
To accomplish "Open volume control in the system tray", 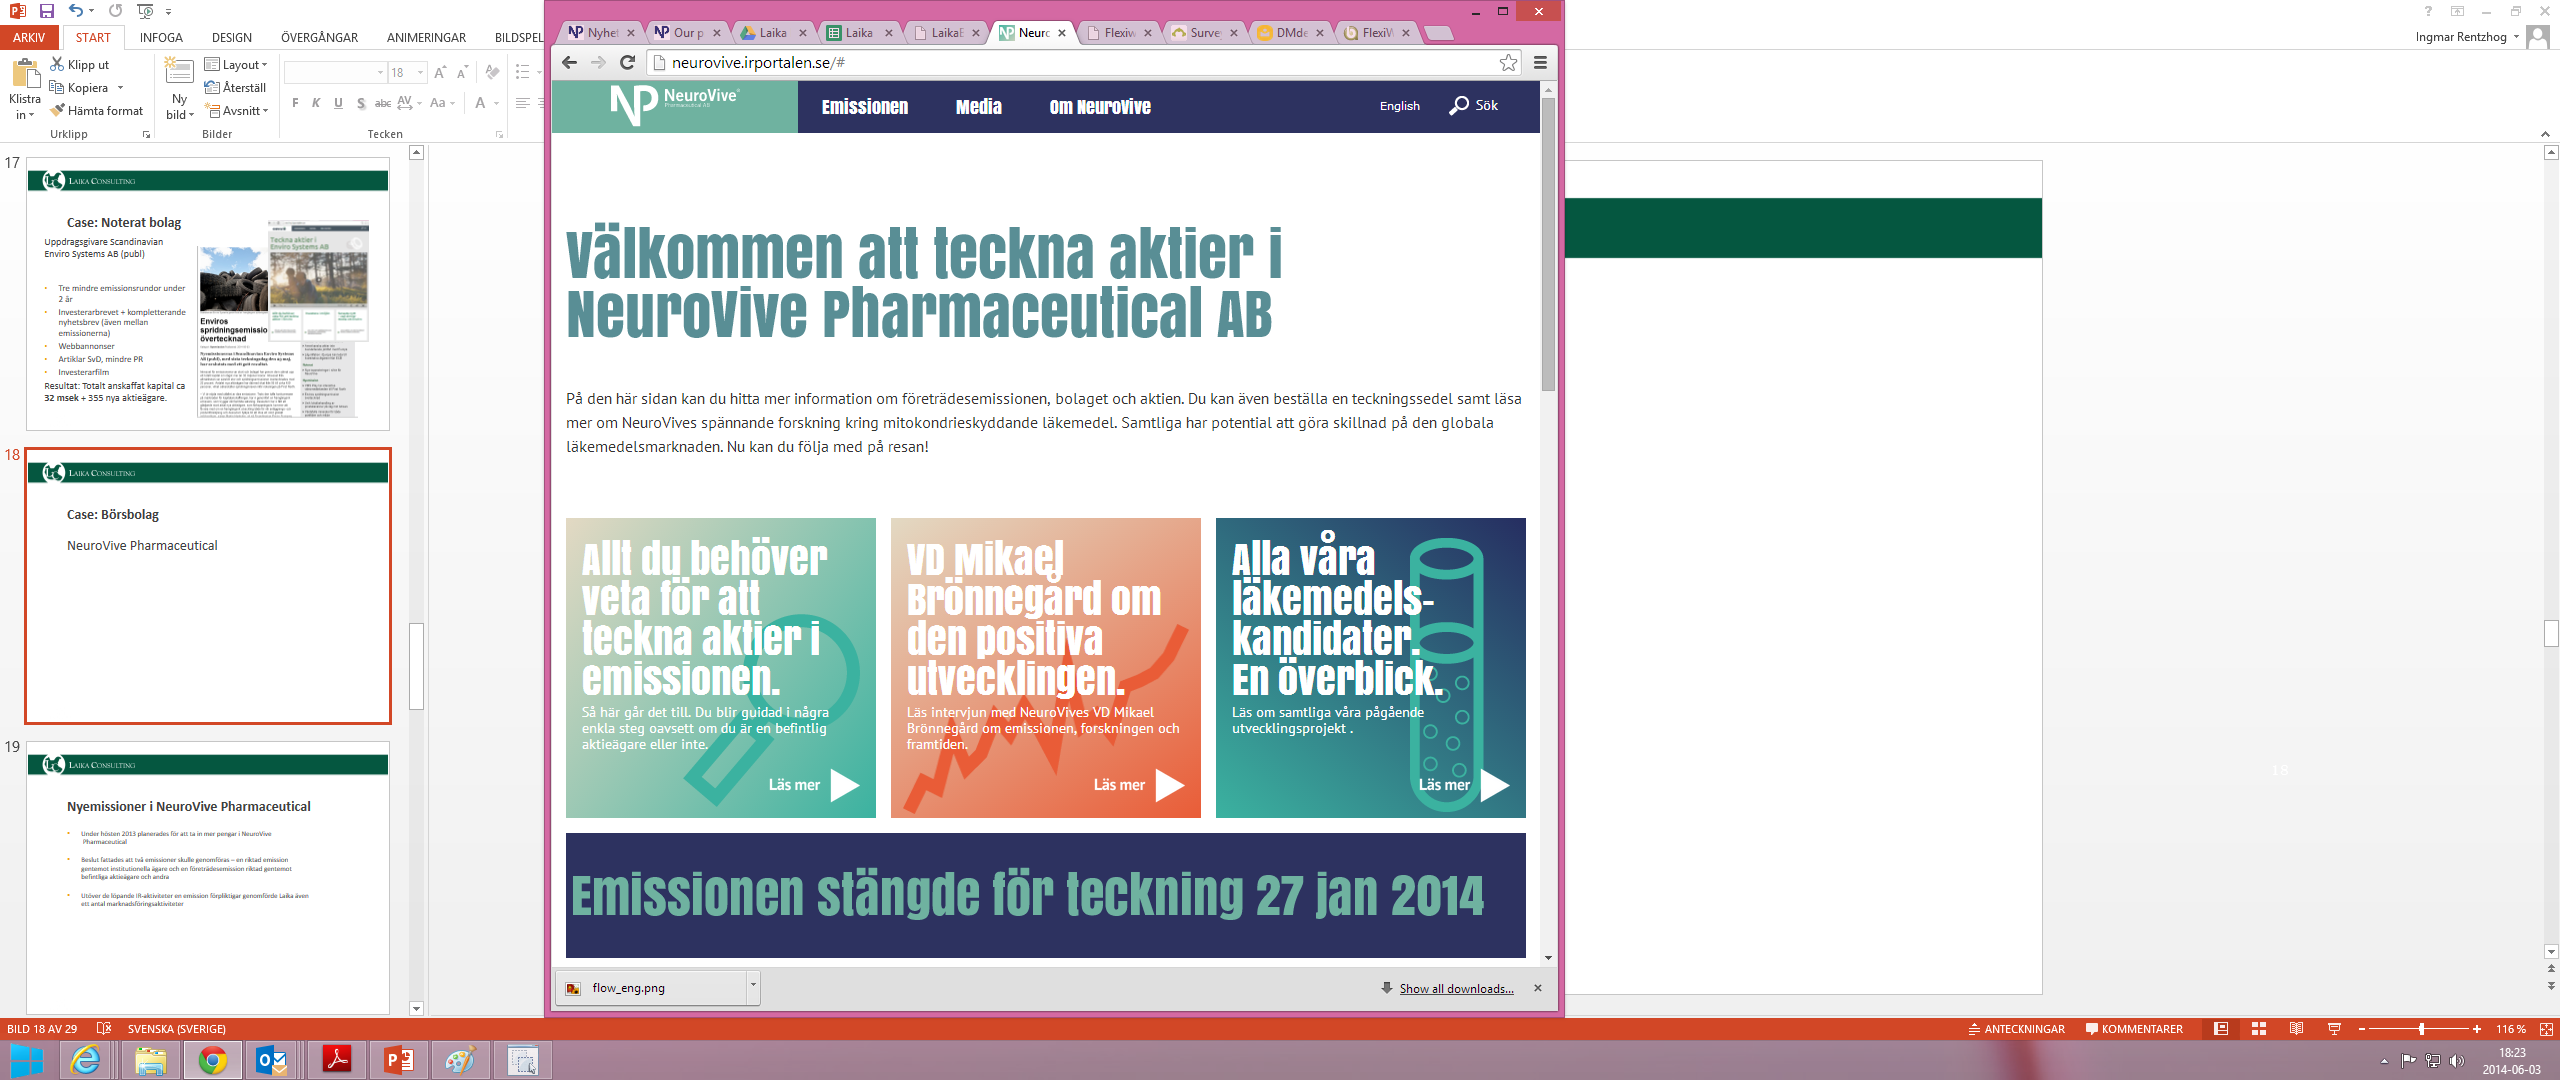I will pos(2457,1061).
